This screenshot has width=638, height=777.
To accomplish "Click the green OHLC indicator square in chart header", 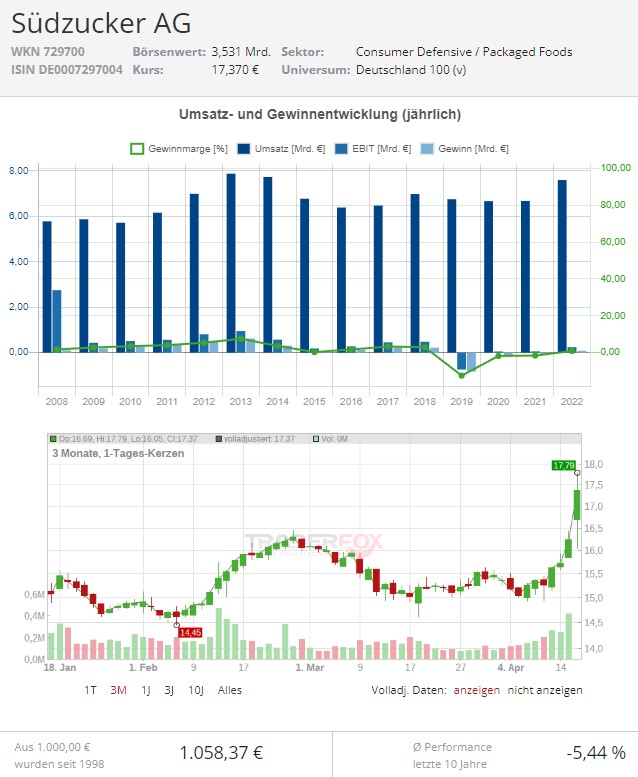I will click(x=55, y=439).
